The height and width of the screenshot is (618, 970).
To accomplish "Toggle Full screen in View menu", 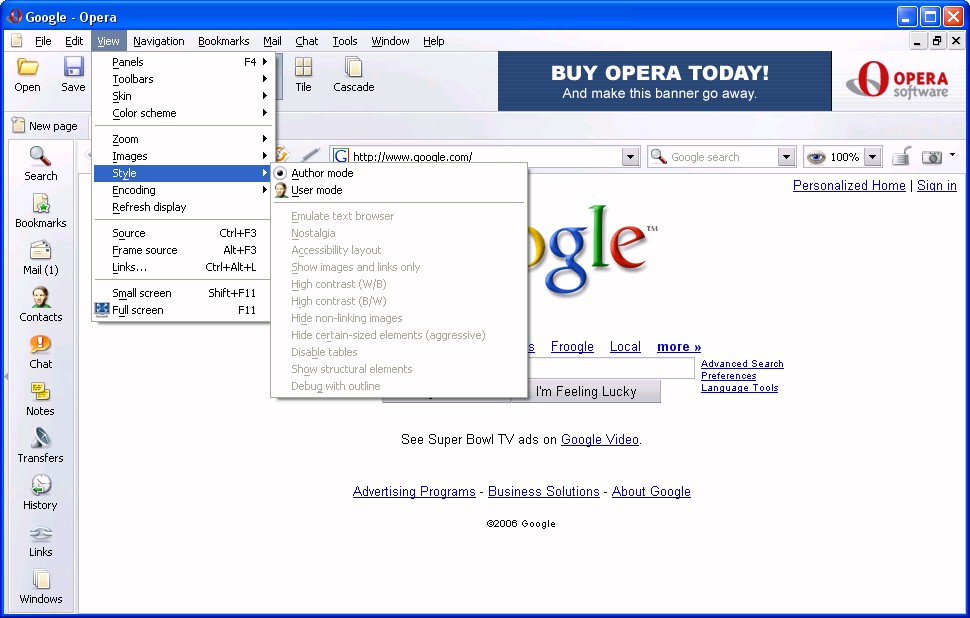I will 138,310.
